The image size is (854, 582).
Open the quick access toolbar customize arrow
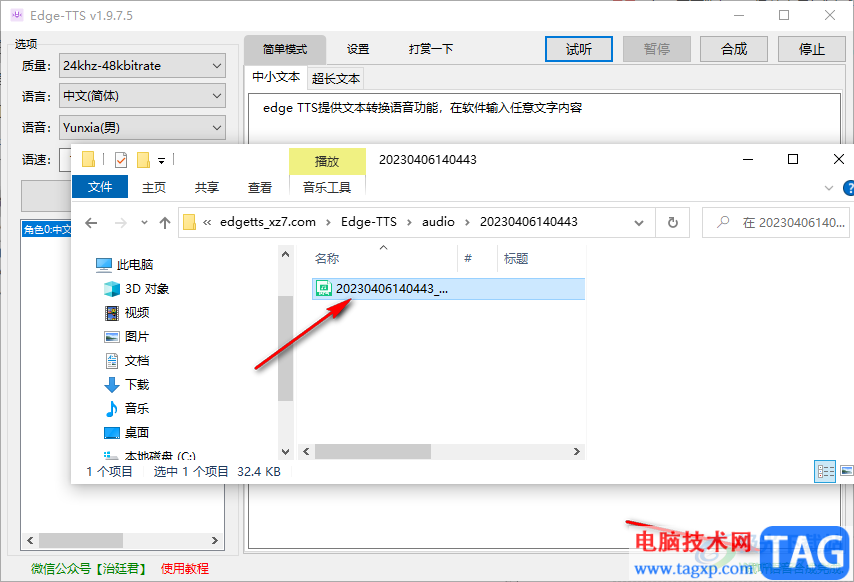click(161, 161)
